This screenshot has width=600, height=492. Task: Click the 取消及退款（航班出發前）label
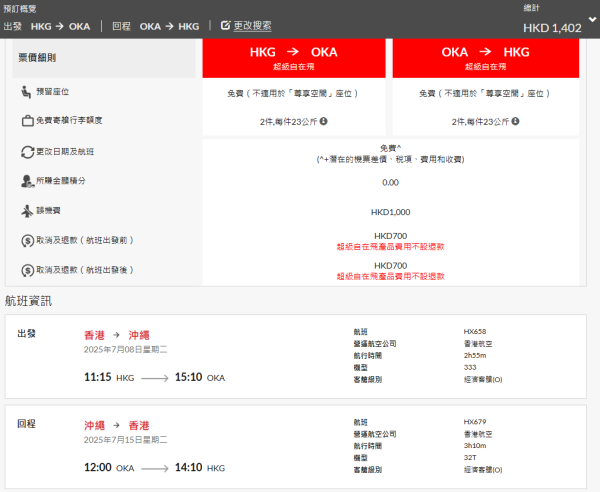pyautogui.click(x=85, y=240)
